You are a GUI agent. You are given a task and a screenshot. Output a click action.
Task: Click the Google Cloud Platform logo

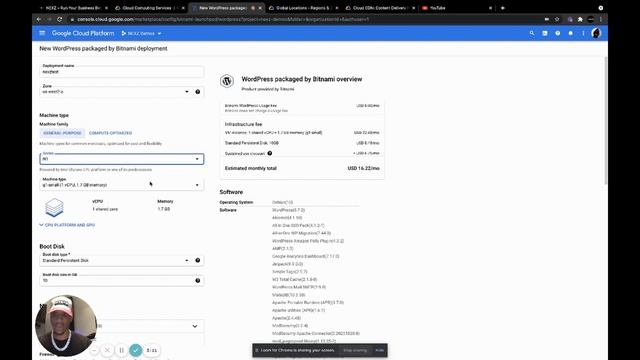tap(83, 33)
